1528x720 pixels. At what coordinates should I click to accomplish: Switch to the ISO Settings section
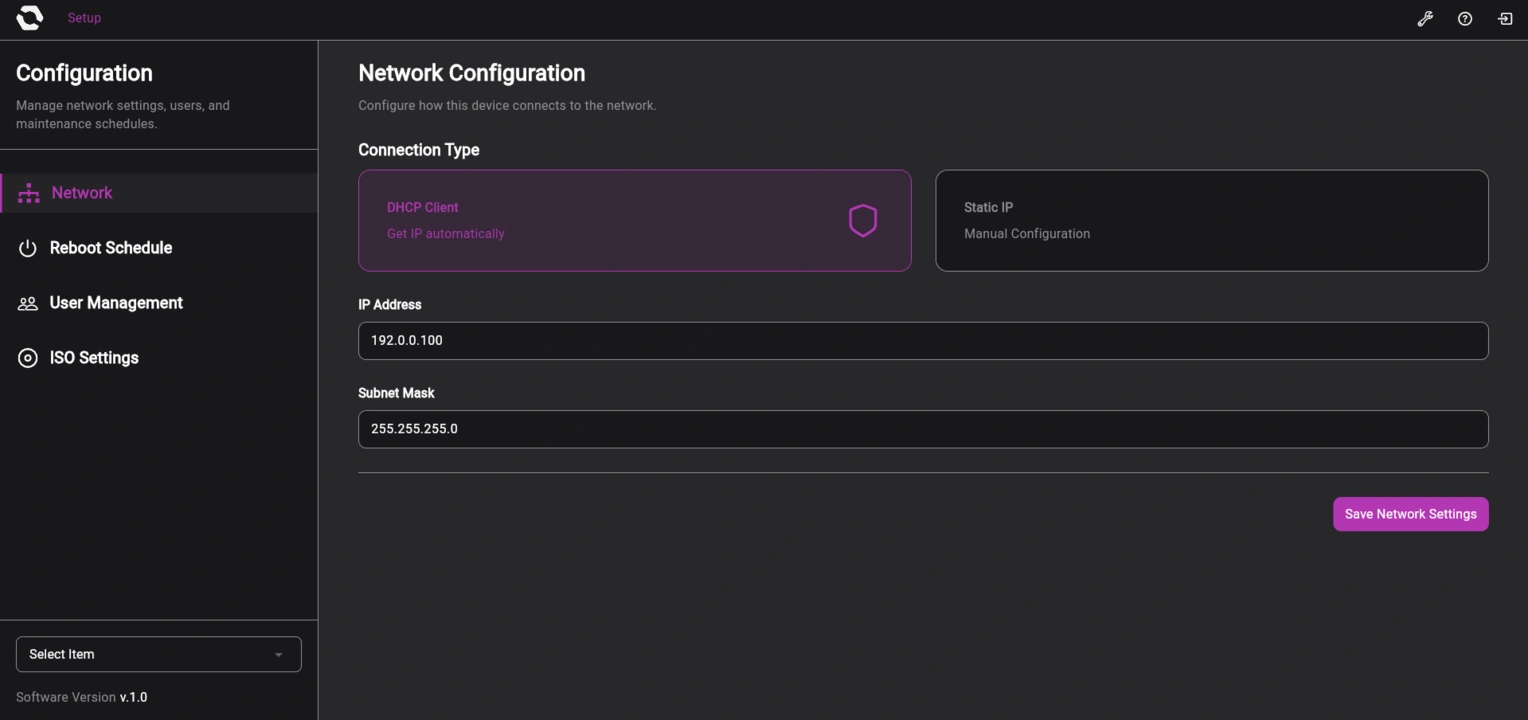point(94,357)
